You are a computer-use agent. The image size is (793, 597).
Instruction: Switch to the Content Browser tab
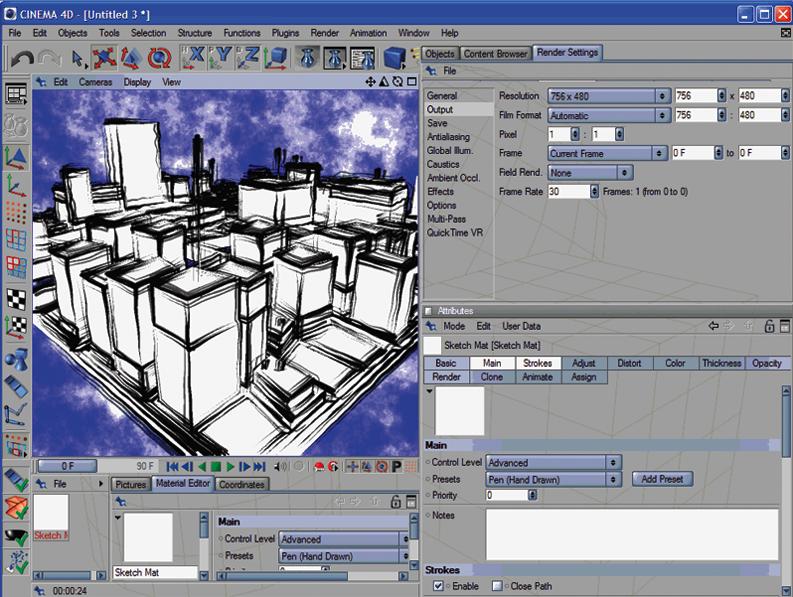[496, 53]
